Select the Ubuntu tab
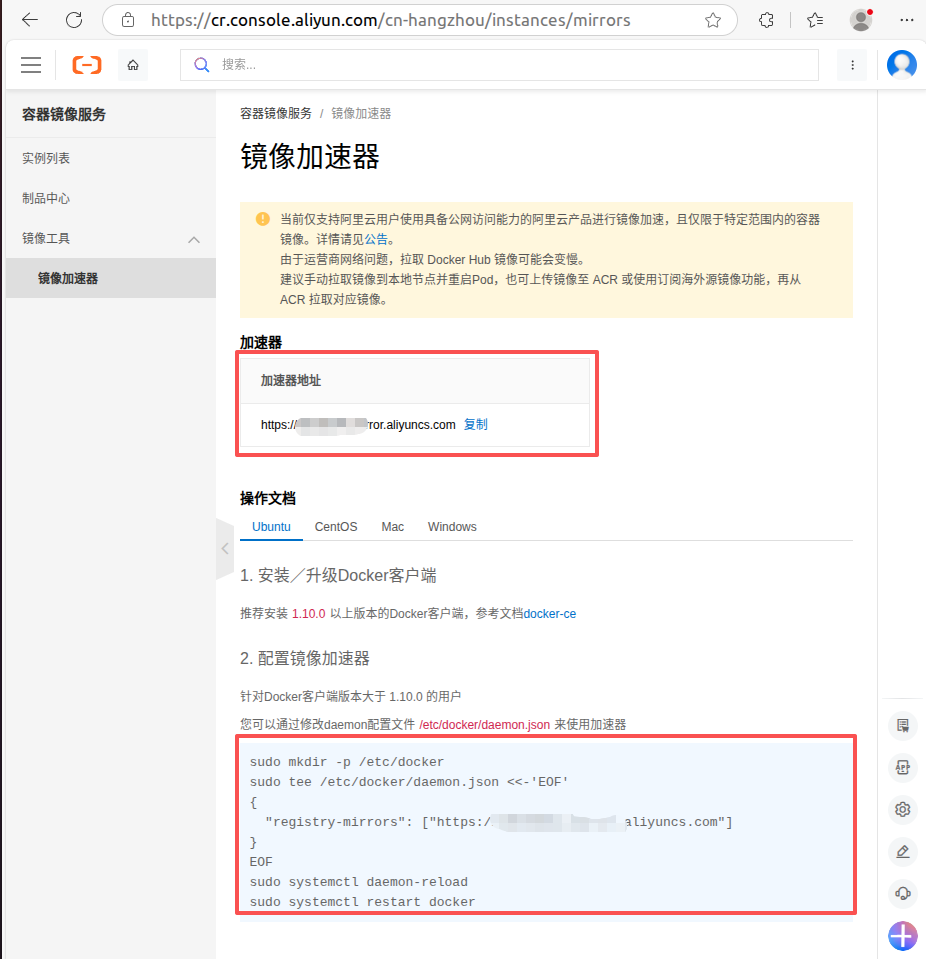926x959 pixels. pos(272,527)
